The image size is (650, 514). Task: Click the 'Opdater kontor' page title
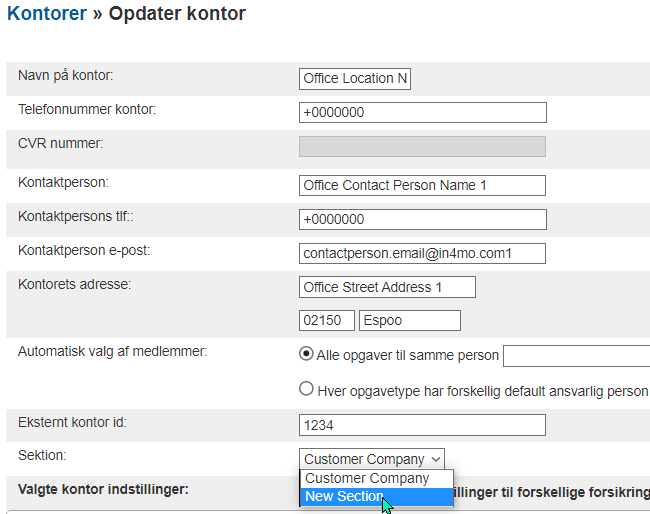pos(176,14)
